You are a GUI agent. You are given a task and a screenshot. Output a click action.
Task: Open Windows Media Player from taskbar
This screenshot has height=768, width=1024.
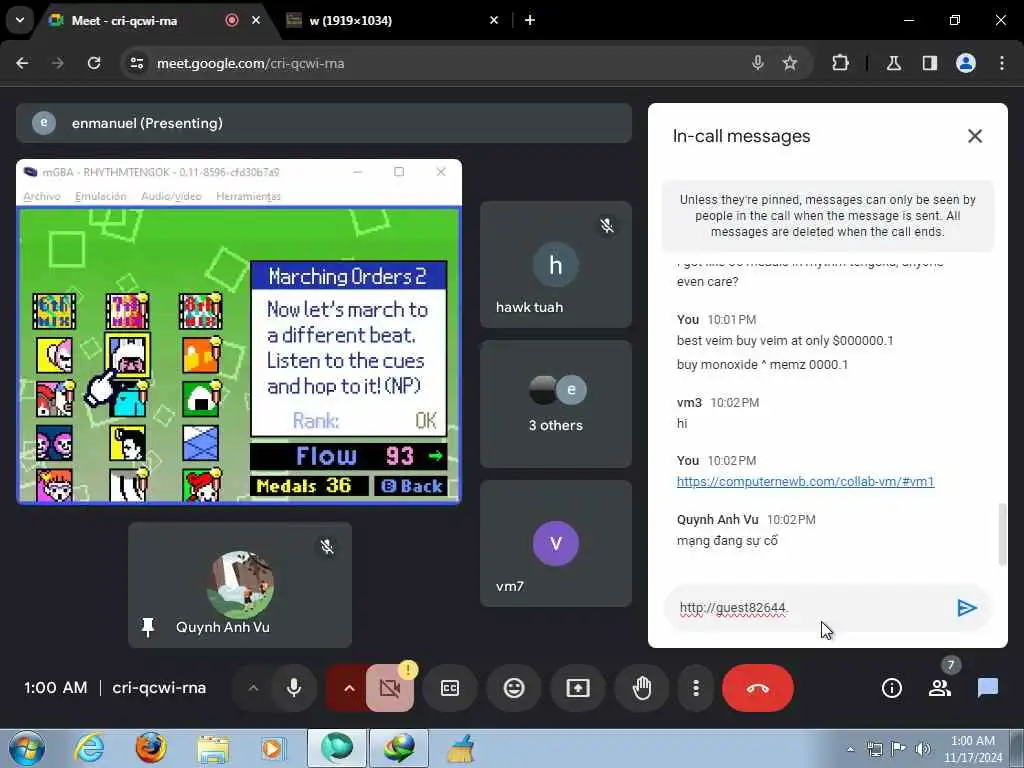click(x=273, y=748)
